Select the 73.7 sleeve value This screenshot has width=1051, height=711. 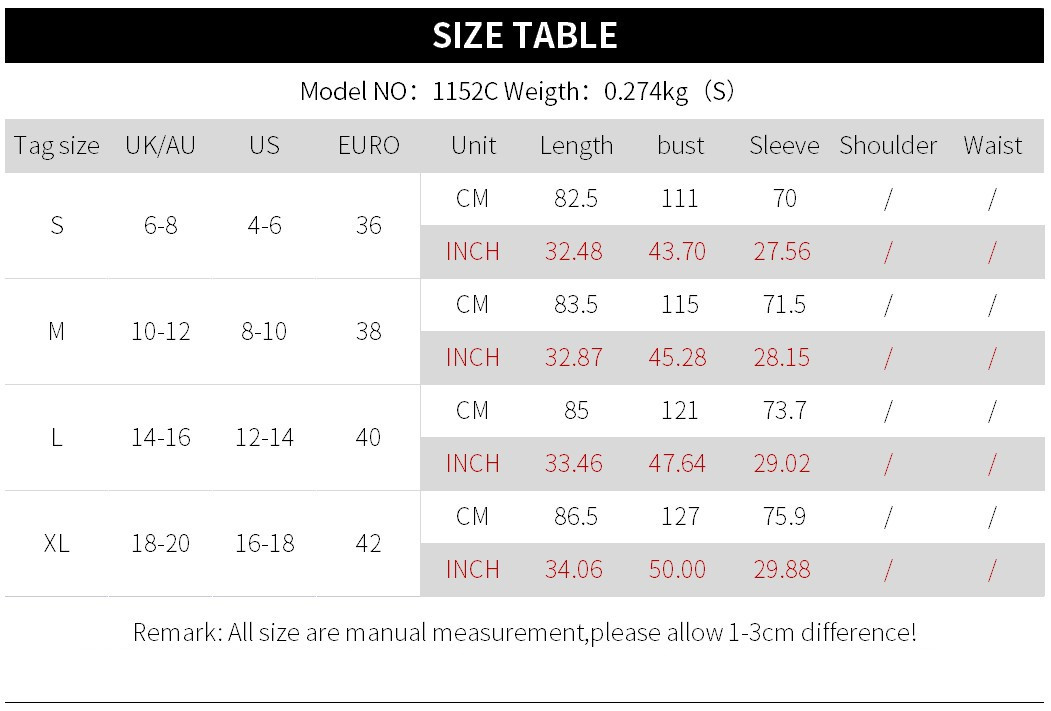(784, 411)
